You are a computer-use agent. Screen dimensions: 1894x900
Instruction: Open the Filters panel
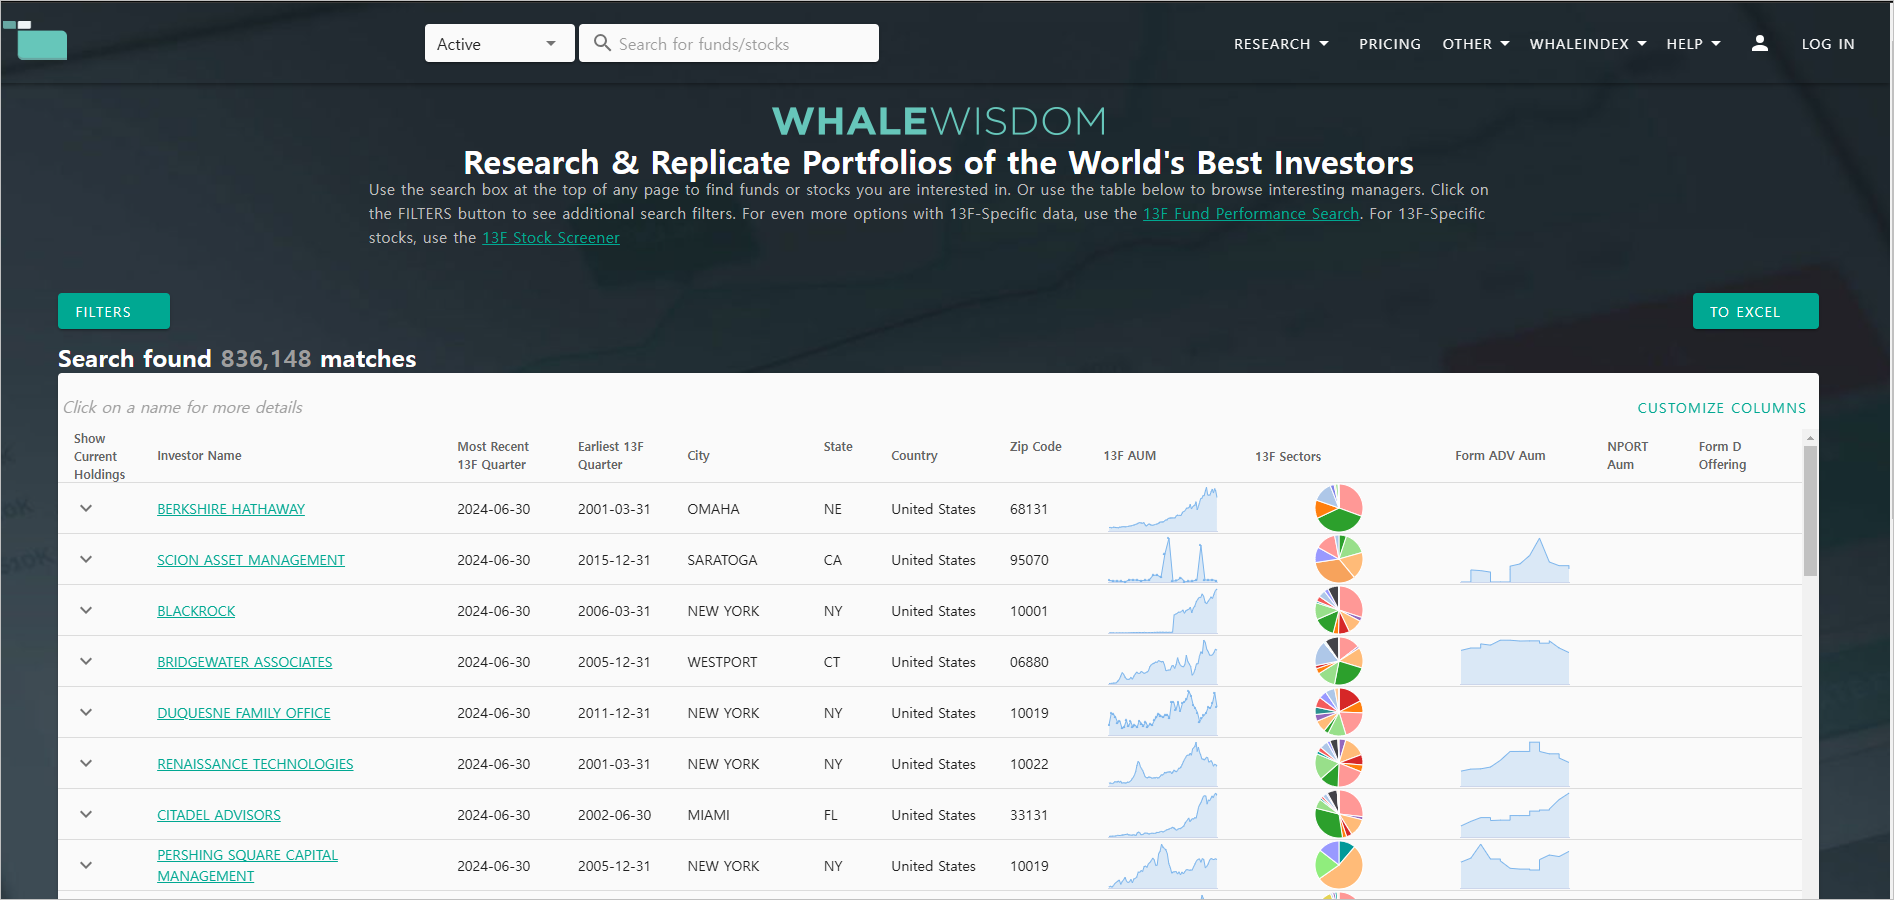pos(114,311)
